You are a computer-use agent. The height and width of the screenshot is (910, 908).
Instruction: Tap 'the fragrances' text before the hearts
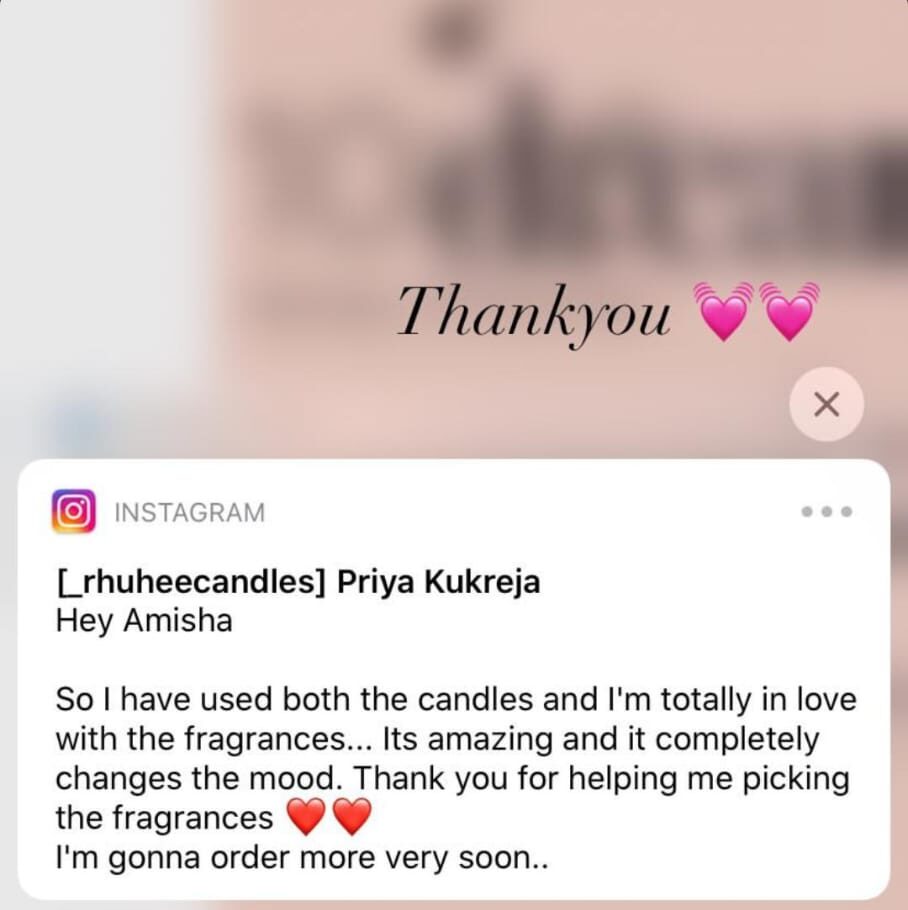164,818
